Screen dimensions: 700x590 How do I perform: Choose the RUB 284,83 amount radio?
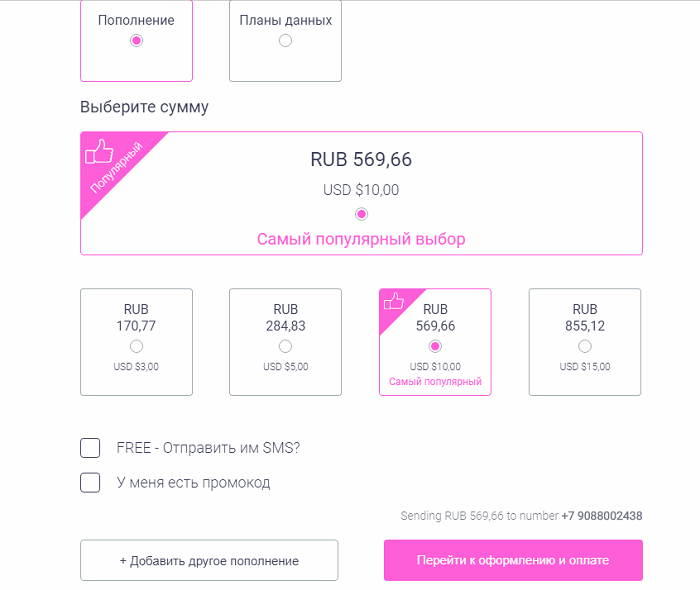tap(285, 346)
